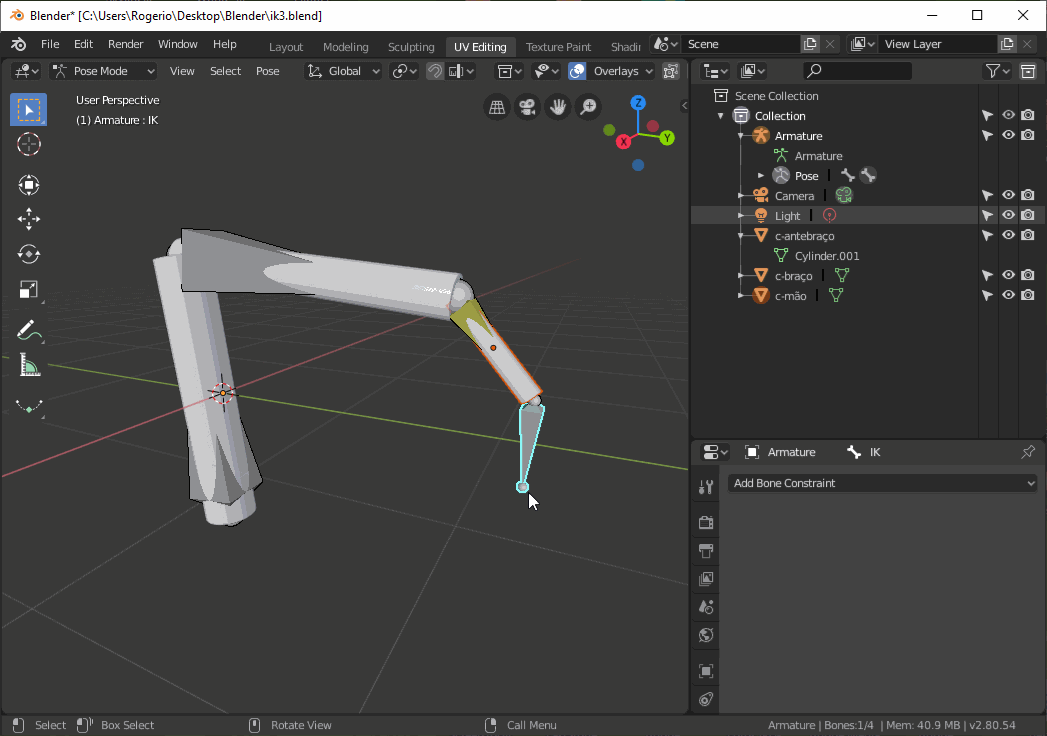This screenshot has height=736, width=1047.
Task: Open the Add Bone Constraint dropdown
Action: tap(882, 483)
